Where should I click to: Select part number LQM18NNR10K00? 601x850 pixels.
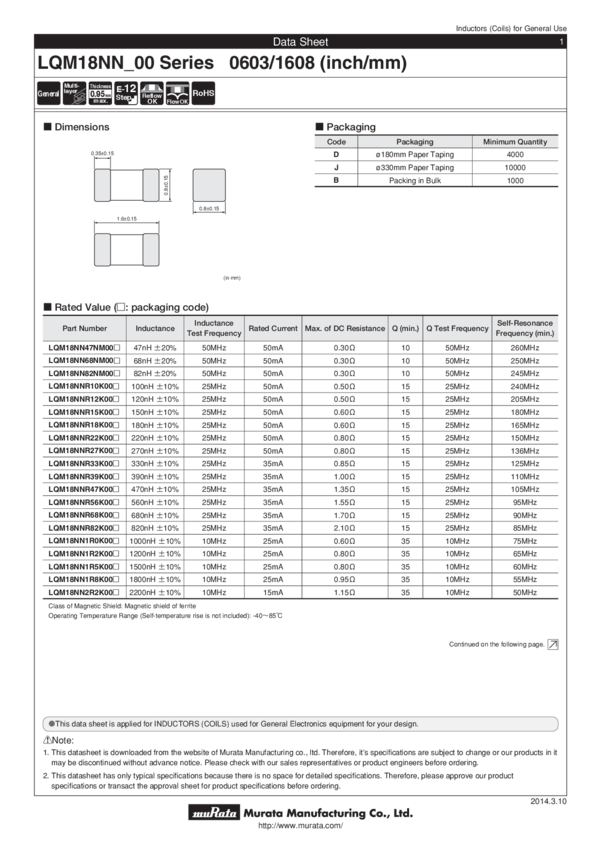click(x=84, y=387)
